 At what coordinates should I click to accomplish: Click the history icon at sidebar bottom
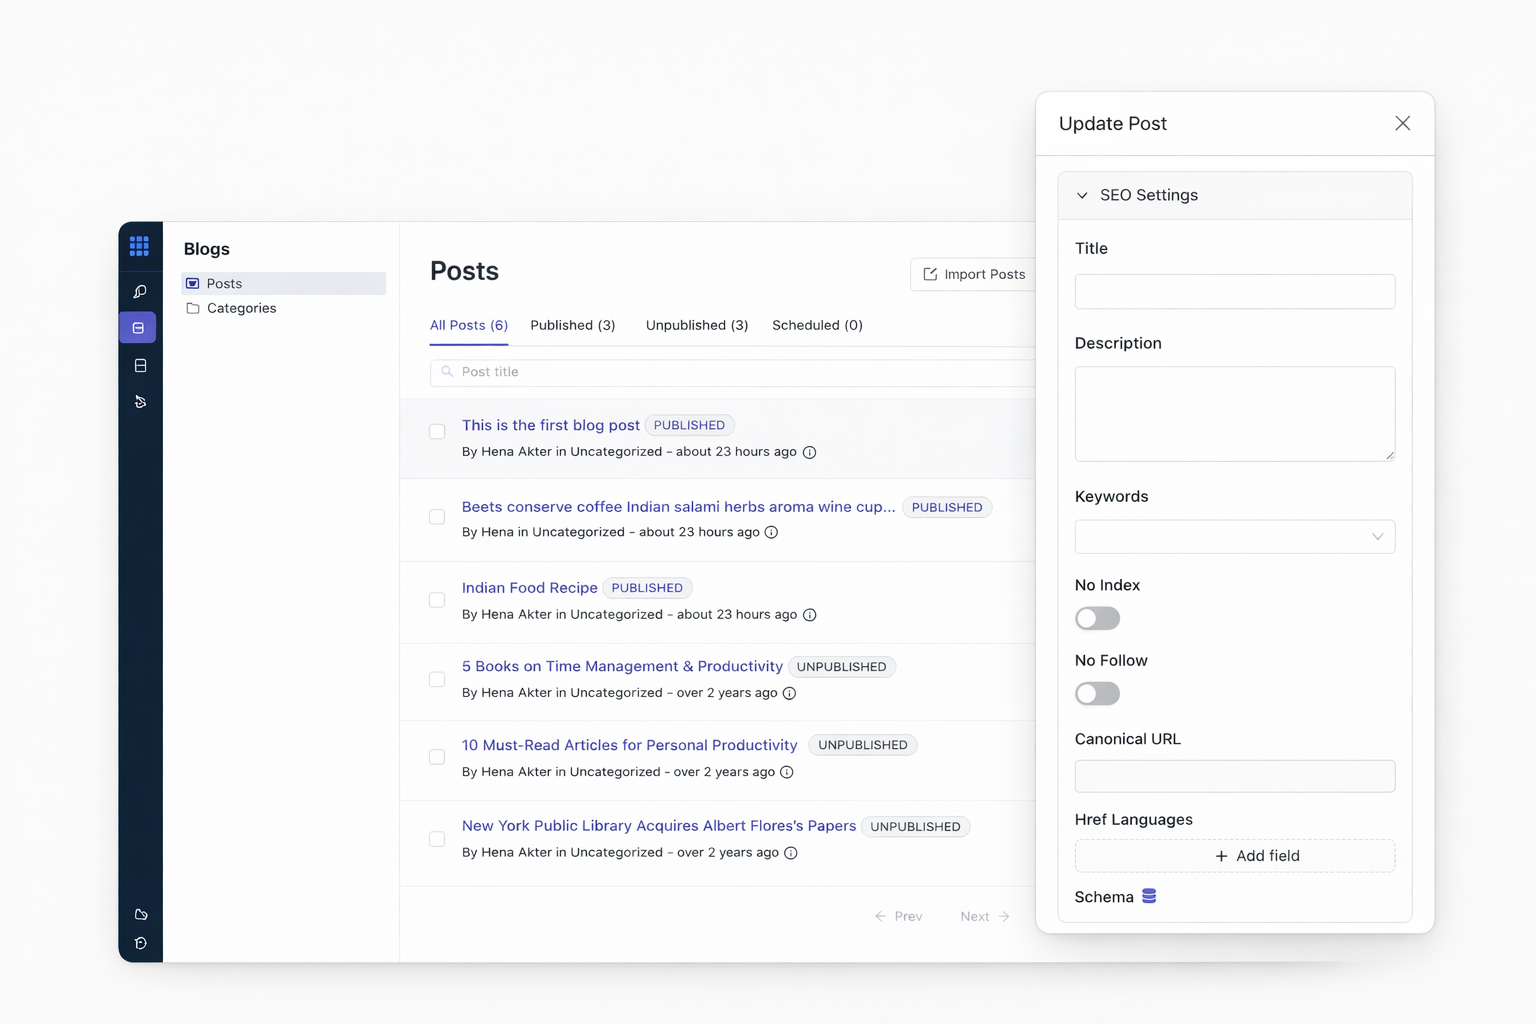pyautogui.click(x=141, y=943)
